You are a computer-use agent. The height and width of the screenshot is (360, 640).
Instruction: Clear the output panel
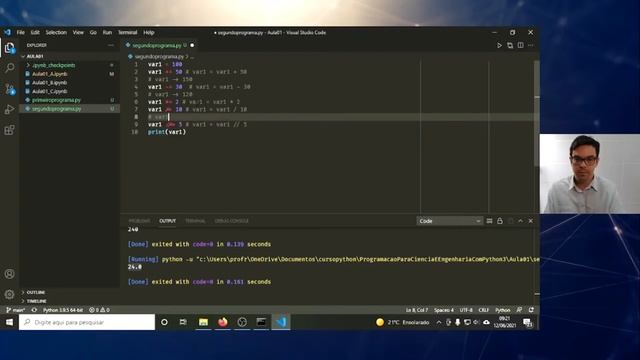tap(489, 221)
